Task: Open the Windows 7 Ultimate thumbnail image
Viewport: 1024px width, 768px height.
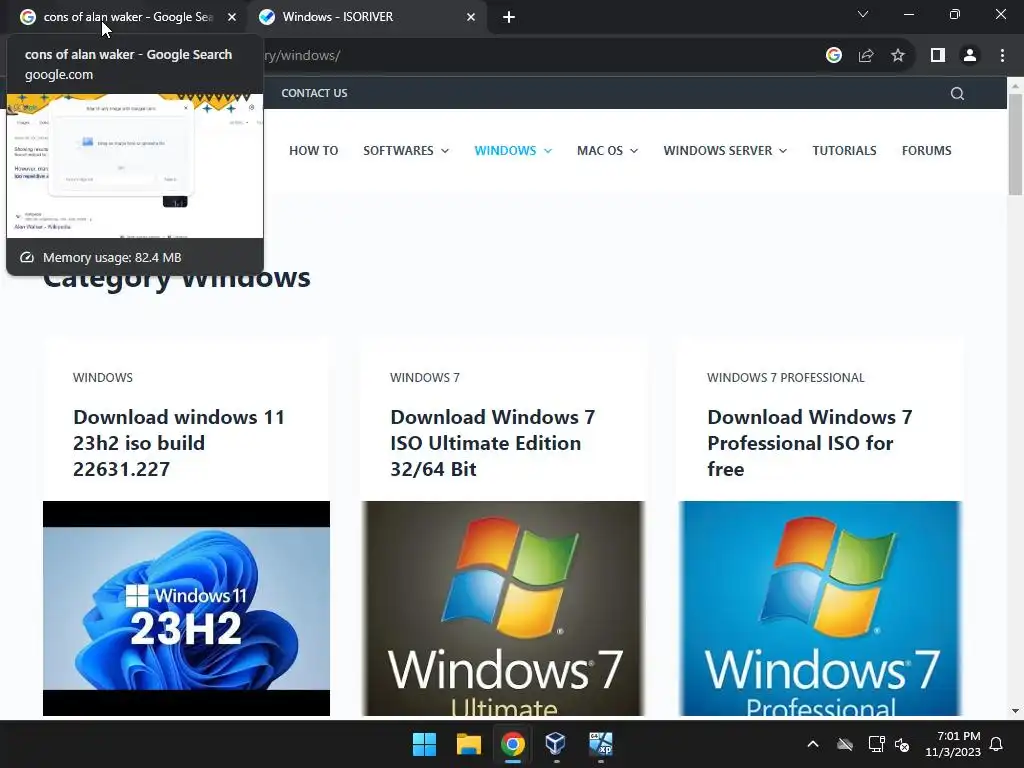Action: [503, 609]
